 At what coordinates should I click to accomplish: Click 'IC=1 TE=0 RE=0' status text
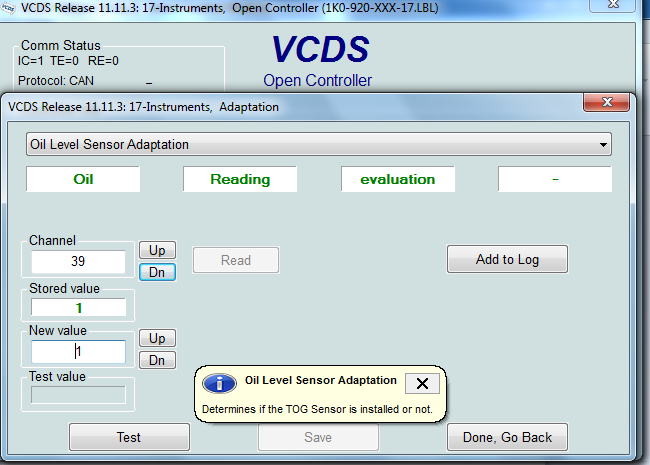tap(68, 61)
